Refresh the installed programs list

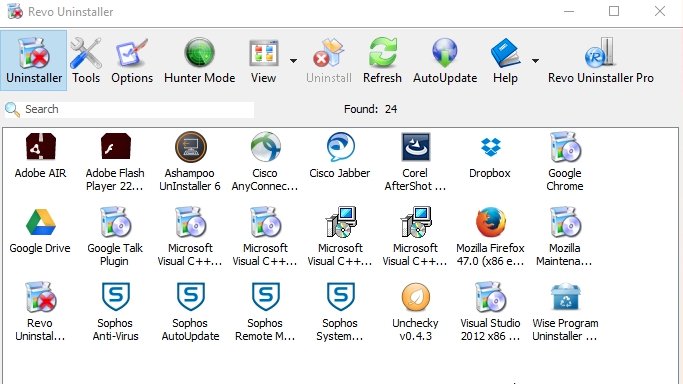tap(382, 61)
